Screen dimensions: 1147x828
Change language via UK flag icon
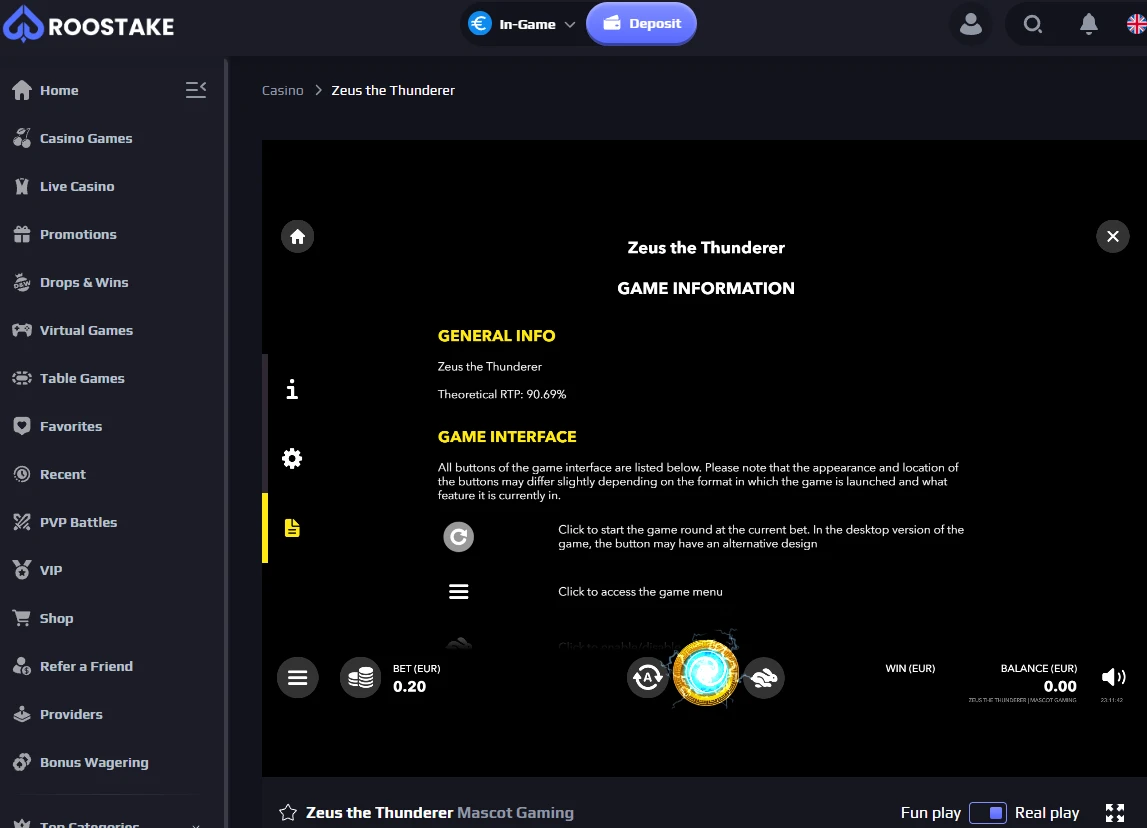point(1137,24)
